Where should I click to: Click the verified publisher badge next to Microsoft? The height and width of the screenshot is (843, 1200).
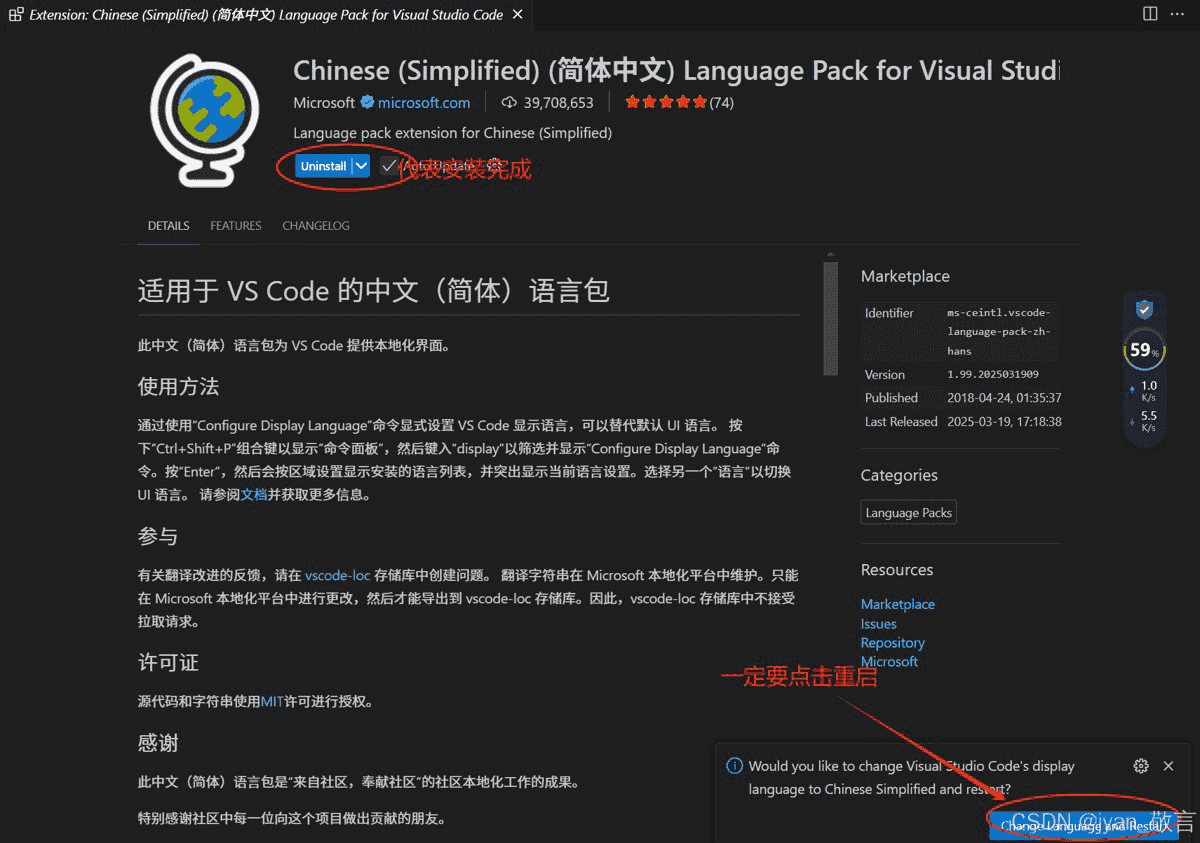pos(367,102)
